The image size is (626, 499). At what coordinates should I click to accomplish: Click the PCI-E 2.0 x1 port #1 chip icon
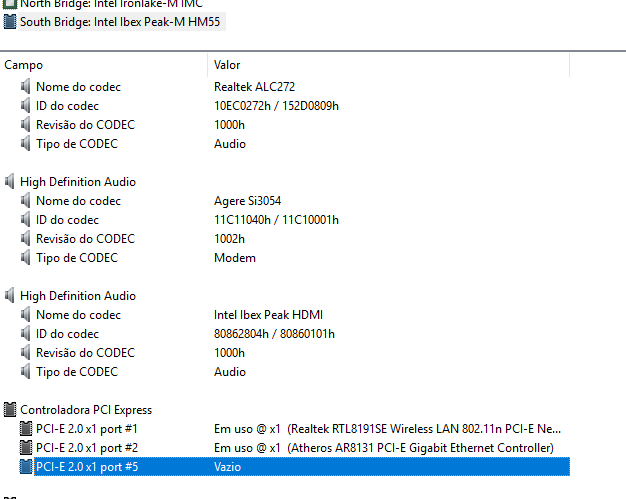(26, 429)
